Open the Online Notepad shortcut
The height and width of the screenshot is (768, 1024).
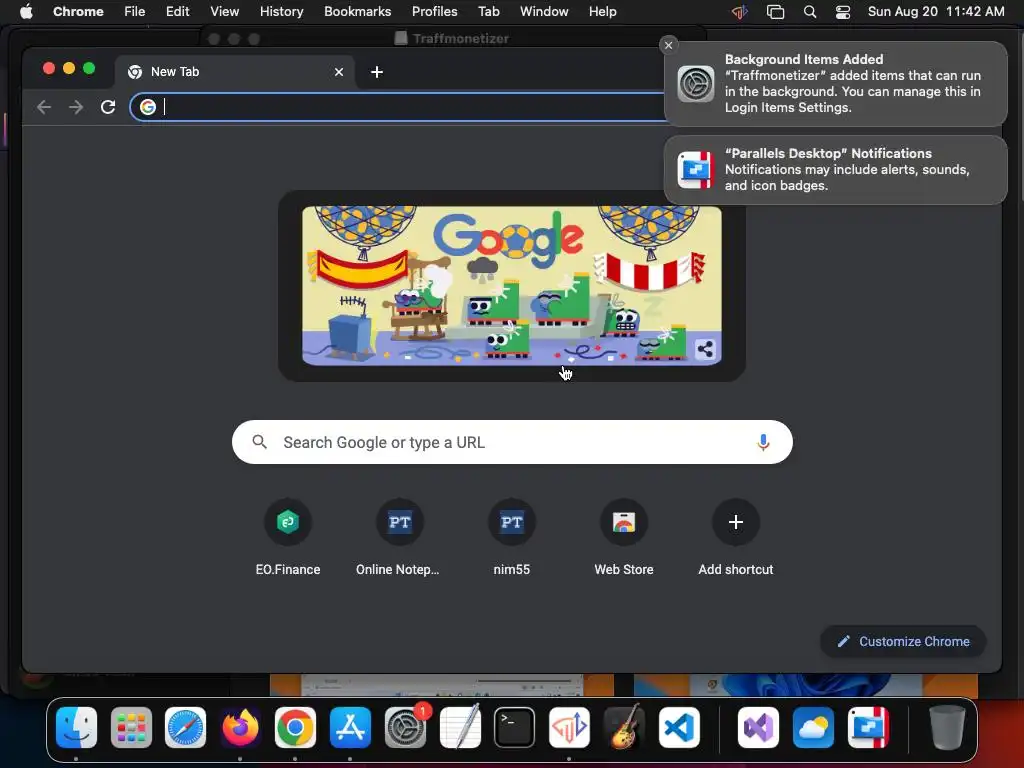(398, 538)
